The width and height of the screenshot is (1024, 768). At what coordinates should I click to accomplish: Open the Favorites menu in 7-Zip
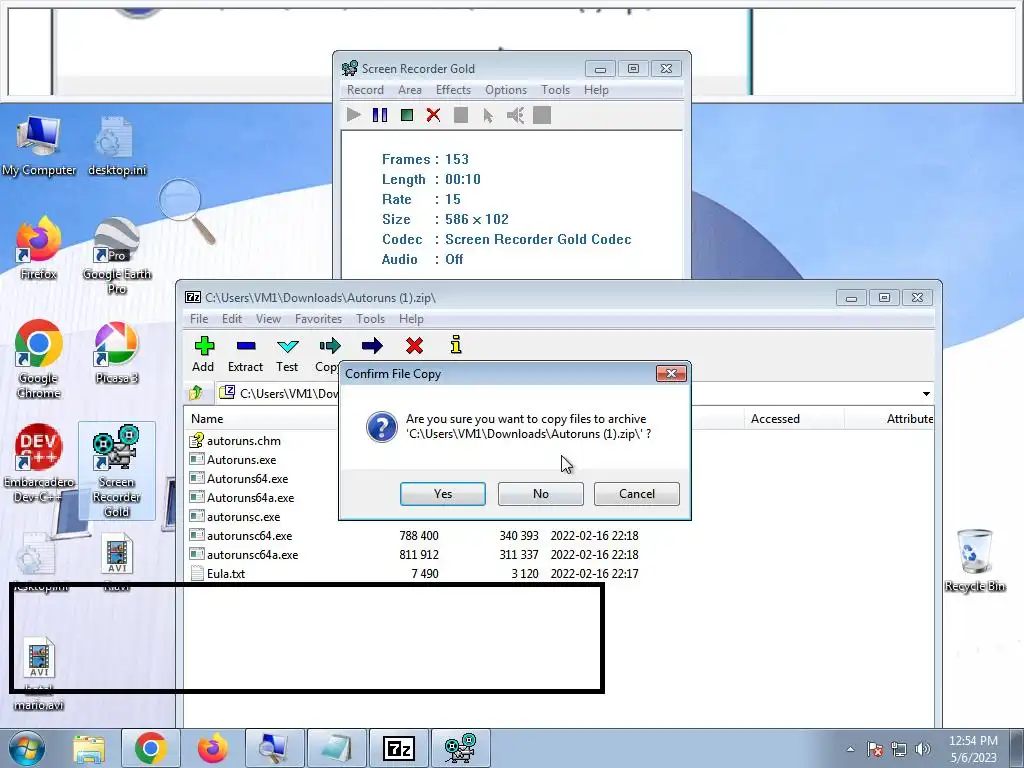point(318,319)
